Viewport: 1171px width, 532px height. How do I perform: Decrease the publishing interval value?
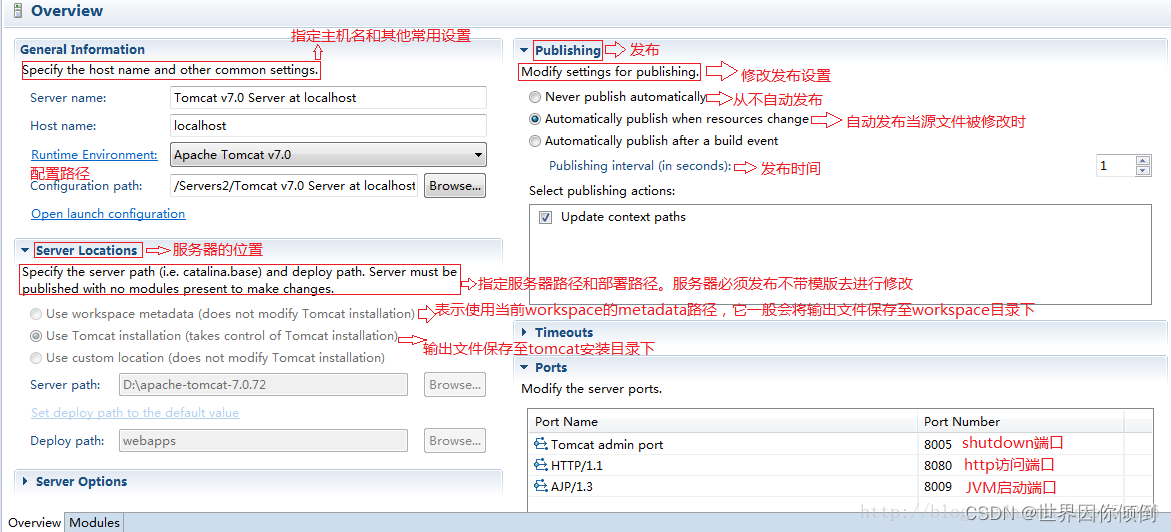1143,170
